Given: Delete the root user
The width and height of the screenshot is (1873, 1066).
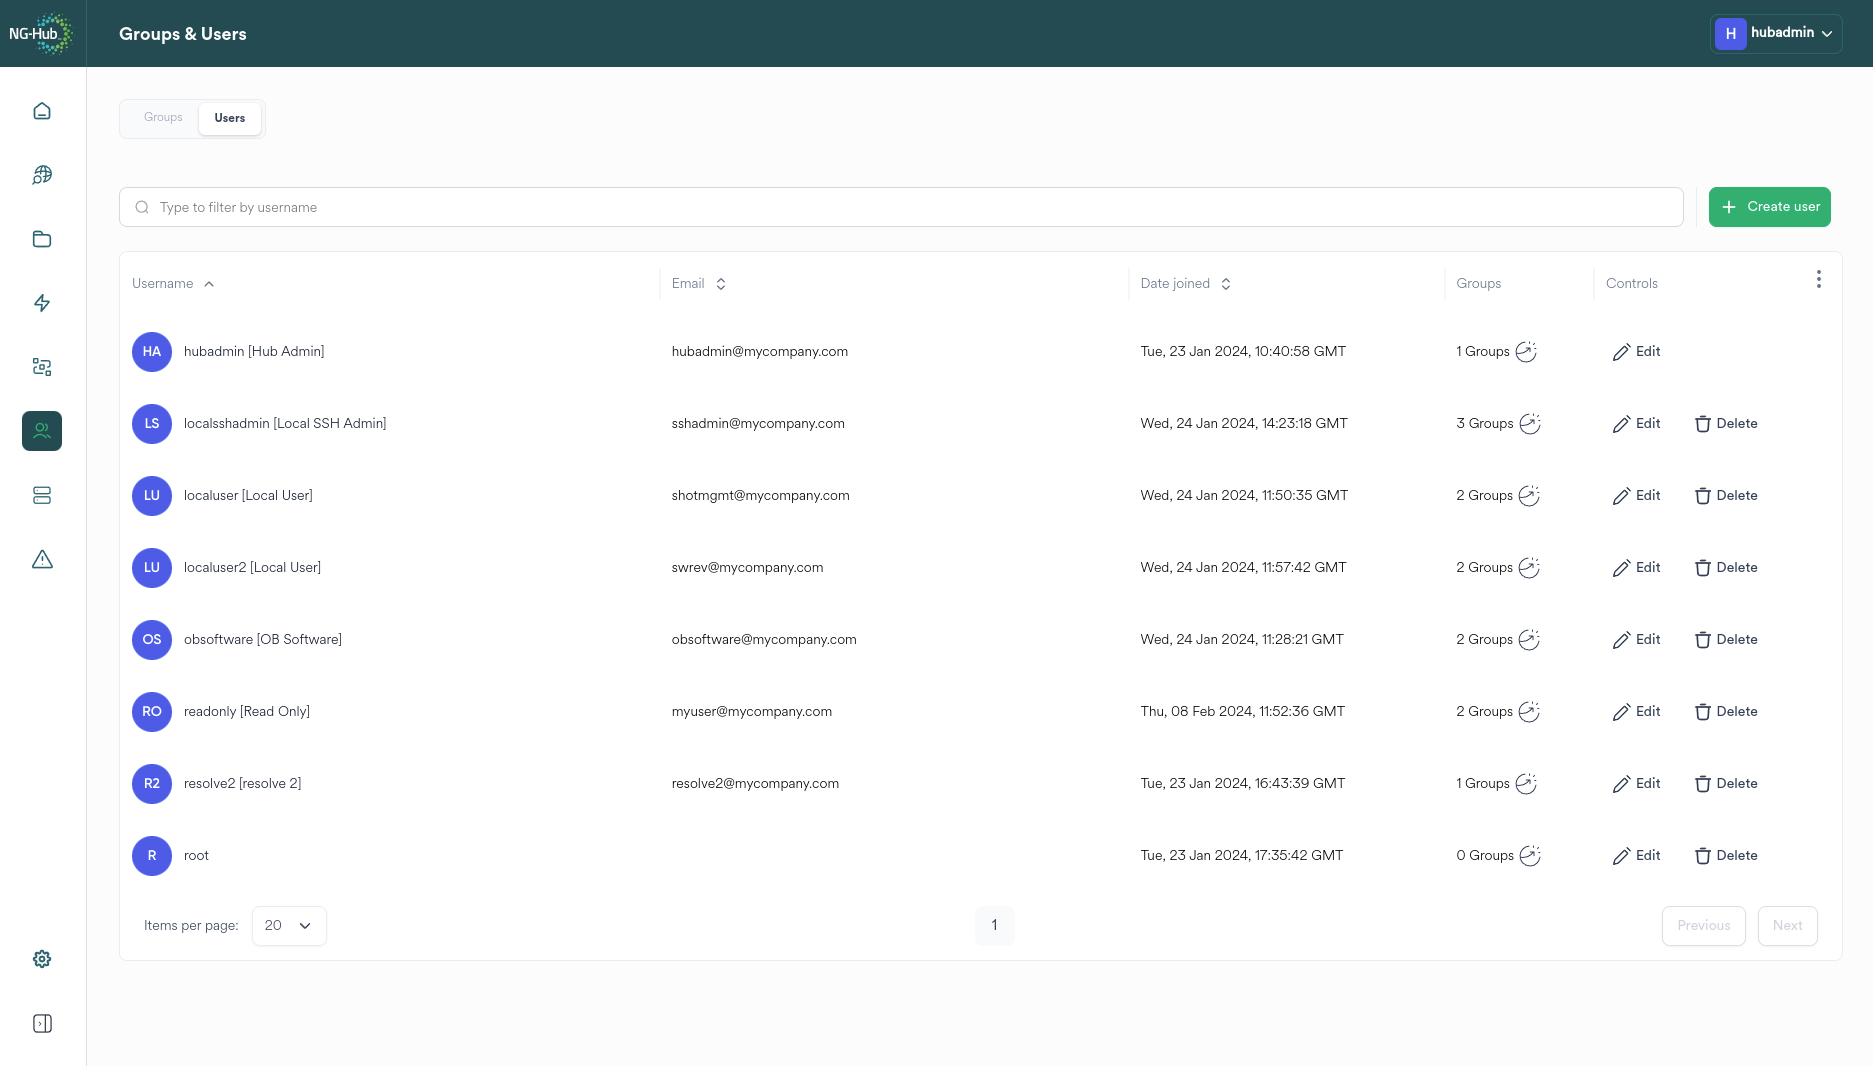Looking at the screenshot, I should tap(1725, 855).
